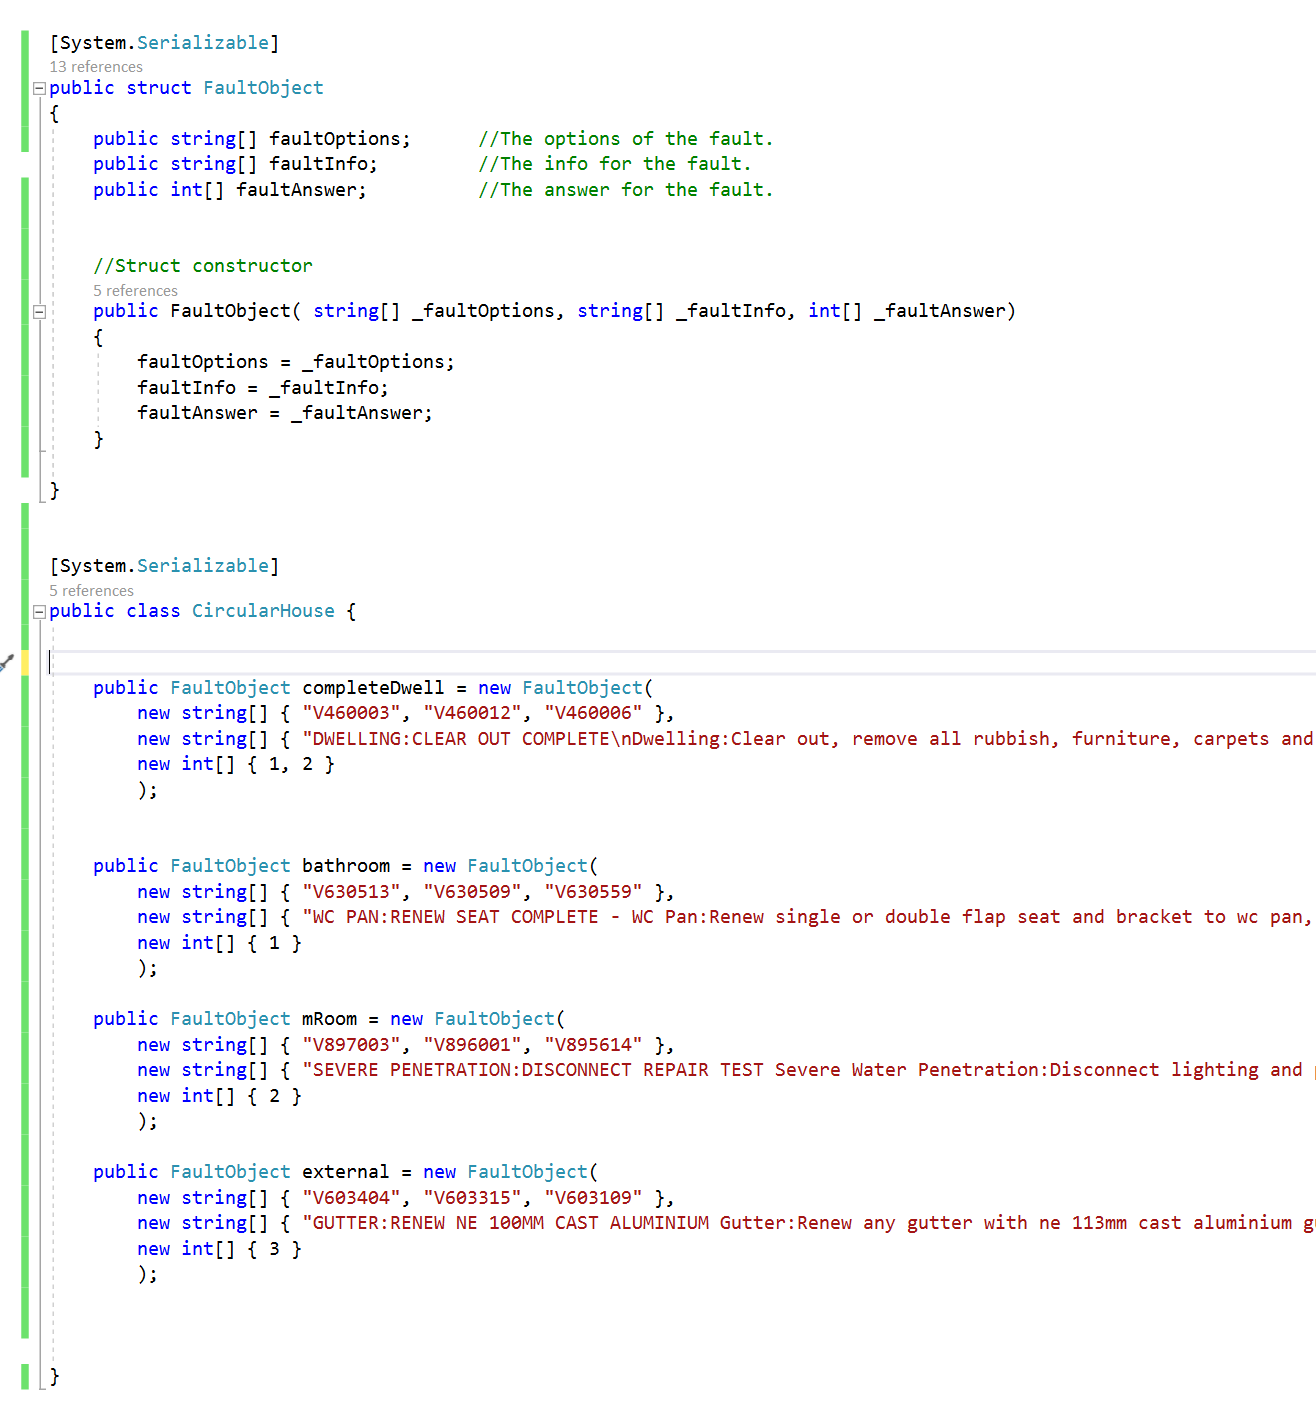Viewport: 1316px width, 1418px height.
Task: Click the "V630513" string literal
Action: [351, 892]
